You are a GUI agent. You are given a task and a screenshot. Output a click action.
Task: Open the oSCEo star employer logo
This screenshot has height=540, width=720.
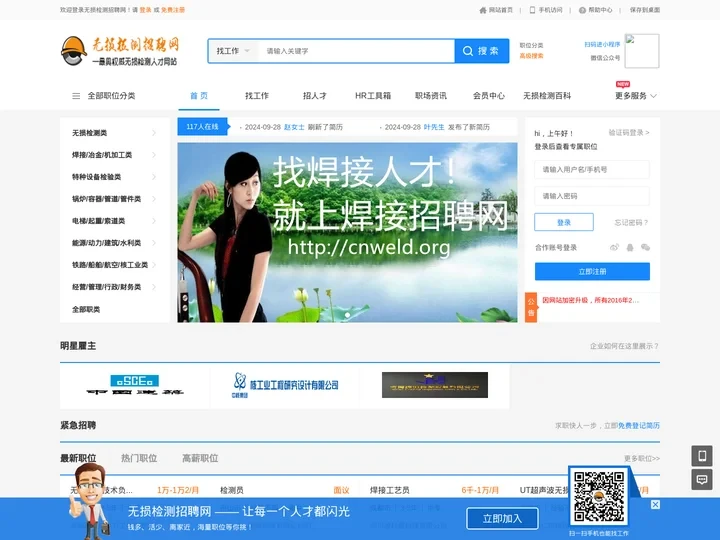tap(135, 385)
